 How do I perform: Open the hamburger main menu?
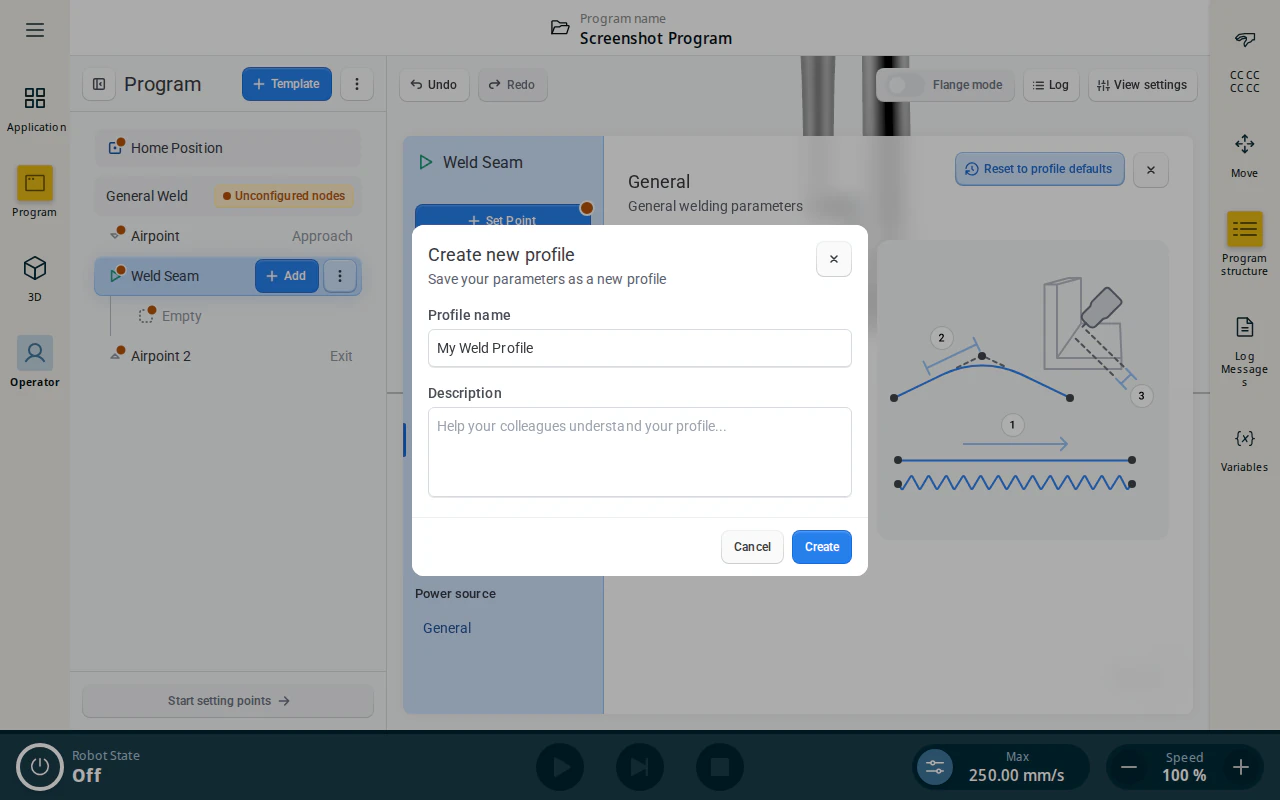tap(35, 30)
